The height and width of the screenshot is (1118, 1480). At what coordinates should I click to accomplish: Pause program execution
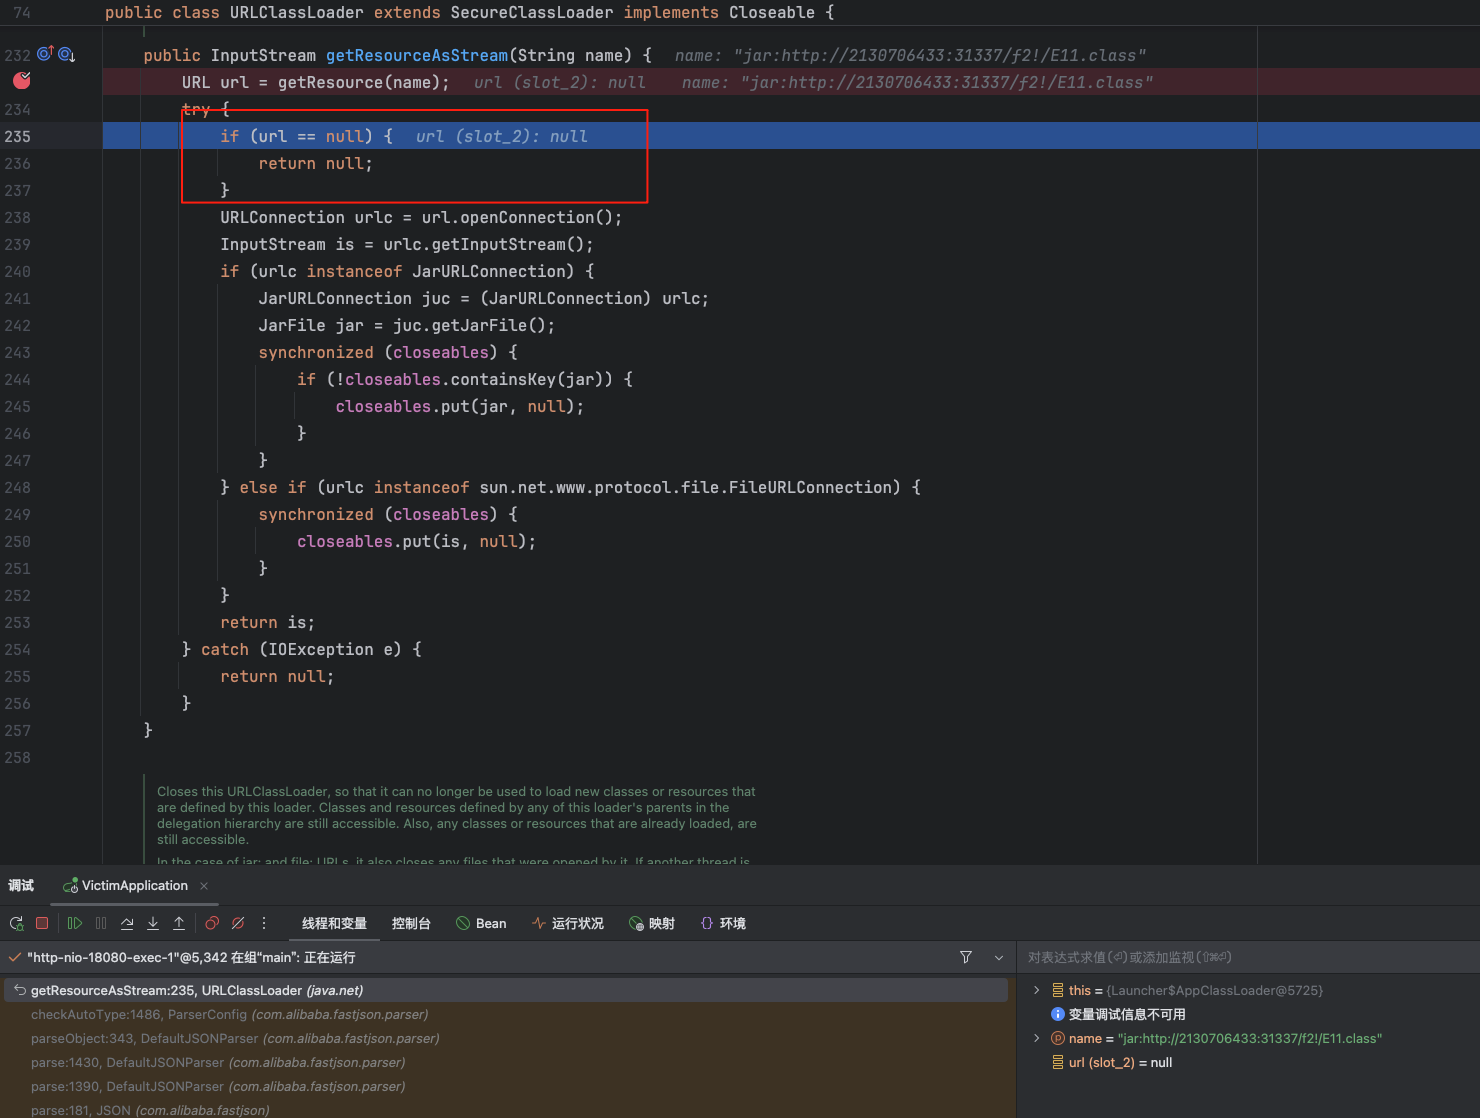pyautogui.click(x=101, y=923)
